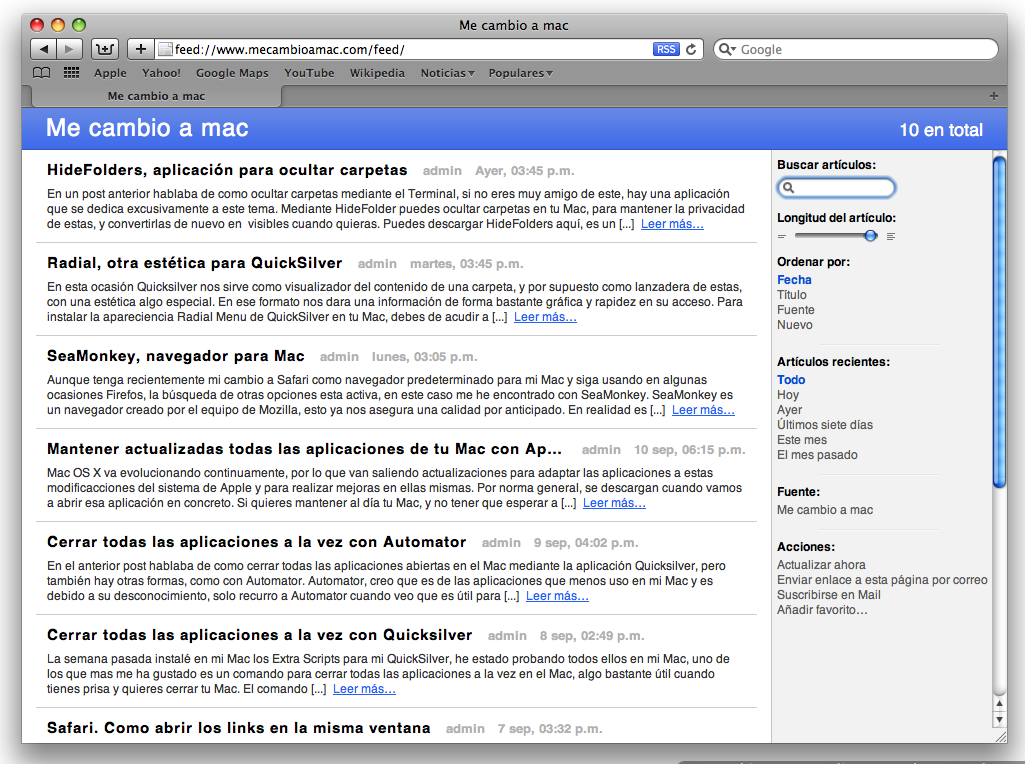Select the Me cambio a mac tab

point(156,96)
